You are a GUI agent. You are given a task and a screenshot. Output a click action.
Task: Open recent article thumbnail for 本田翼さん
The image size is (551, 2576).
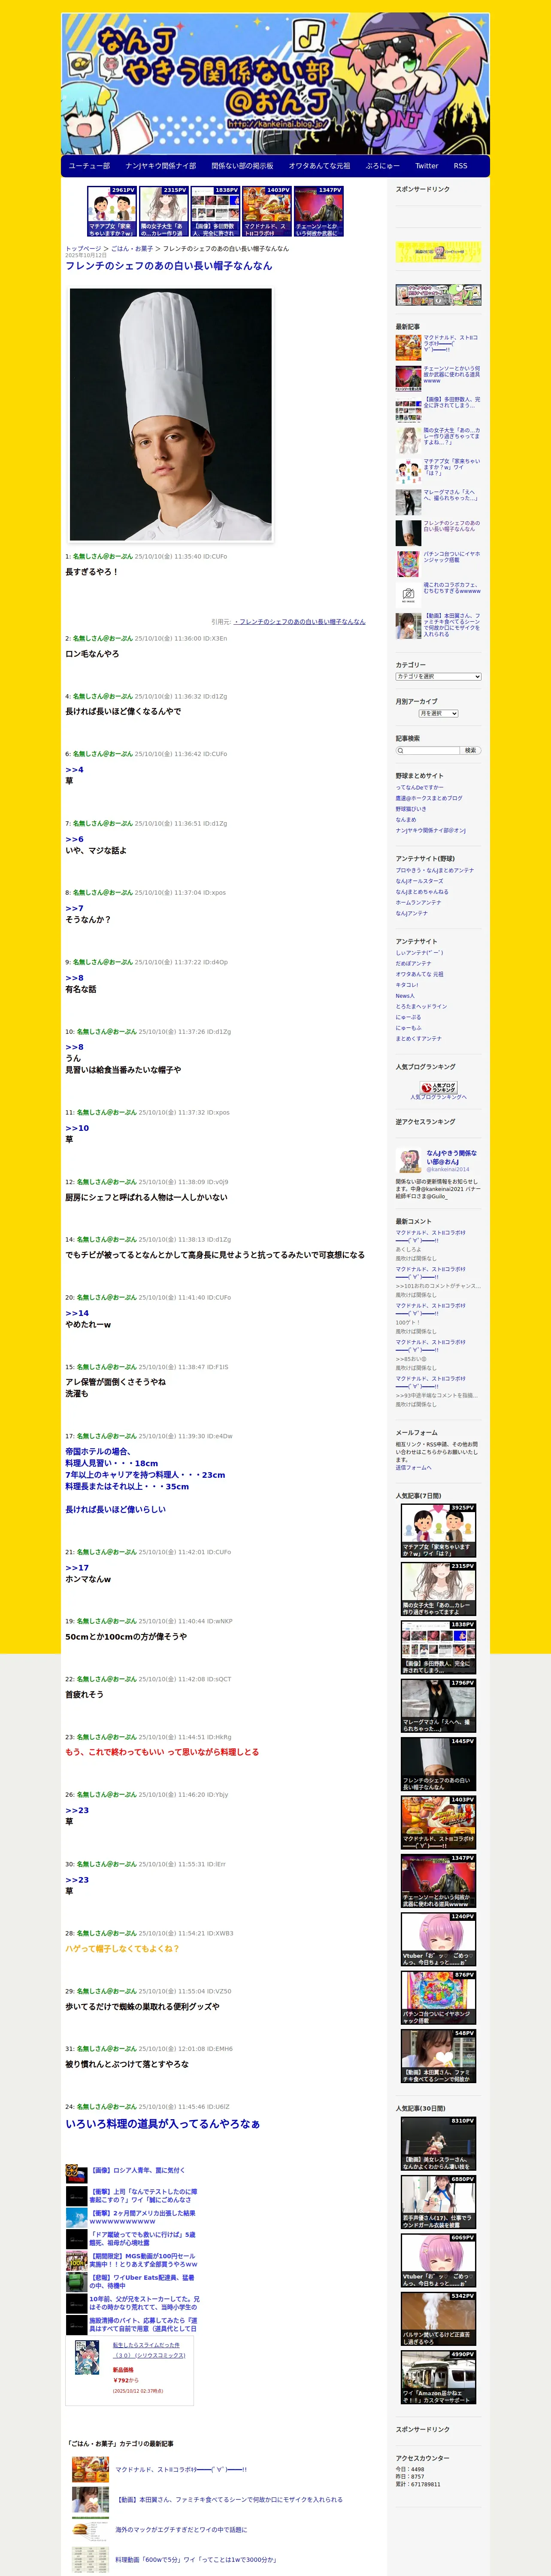(x=408, y=626)
